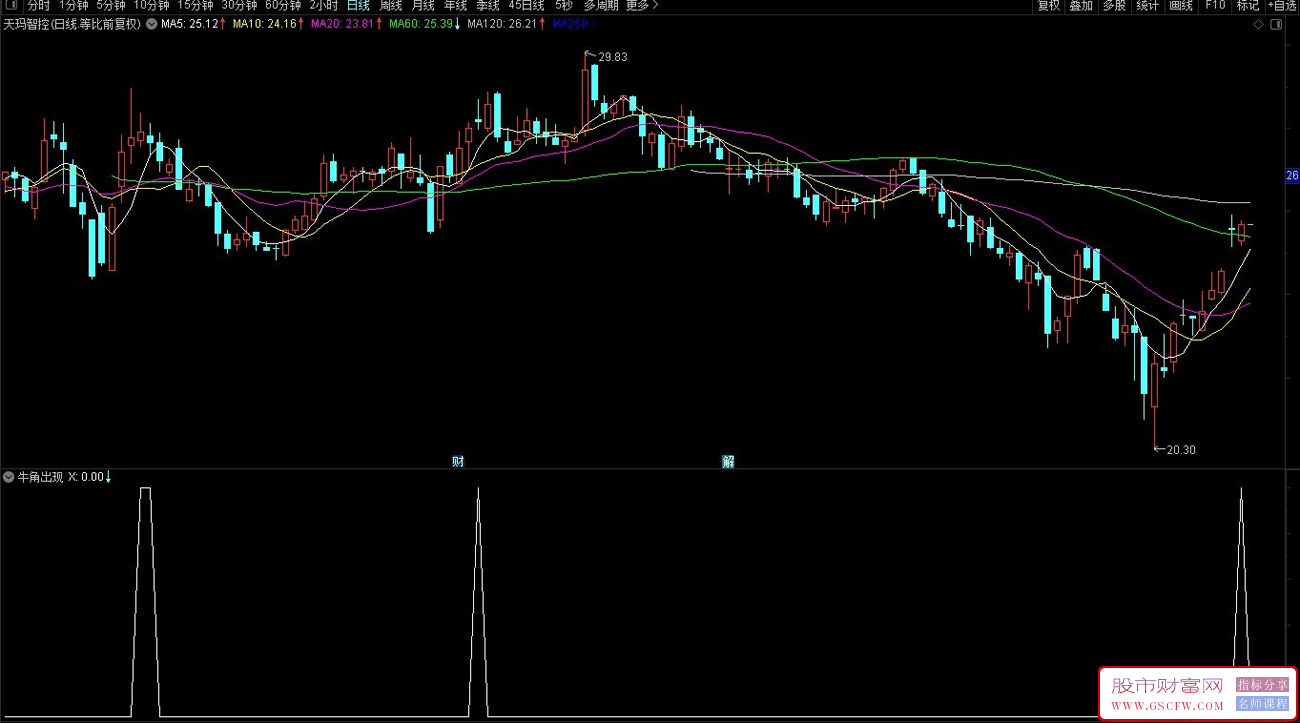1300x723 pixels.
Task: Open 牛角出现 indicator dropdown arrow
Action: pos(9,477)
